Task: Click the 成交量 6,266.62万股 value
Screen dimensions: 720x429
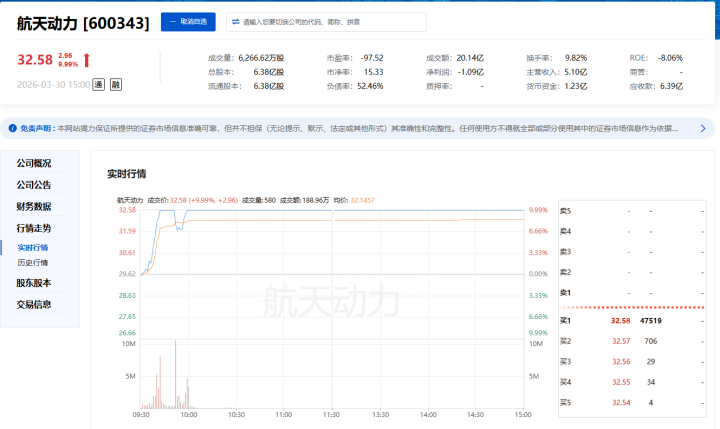Action: tap(261, 58)
